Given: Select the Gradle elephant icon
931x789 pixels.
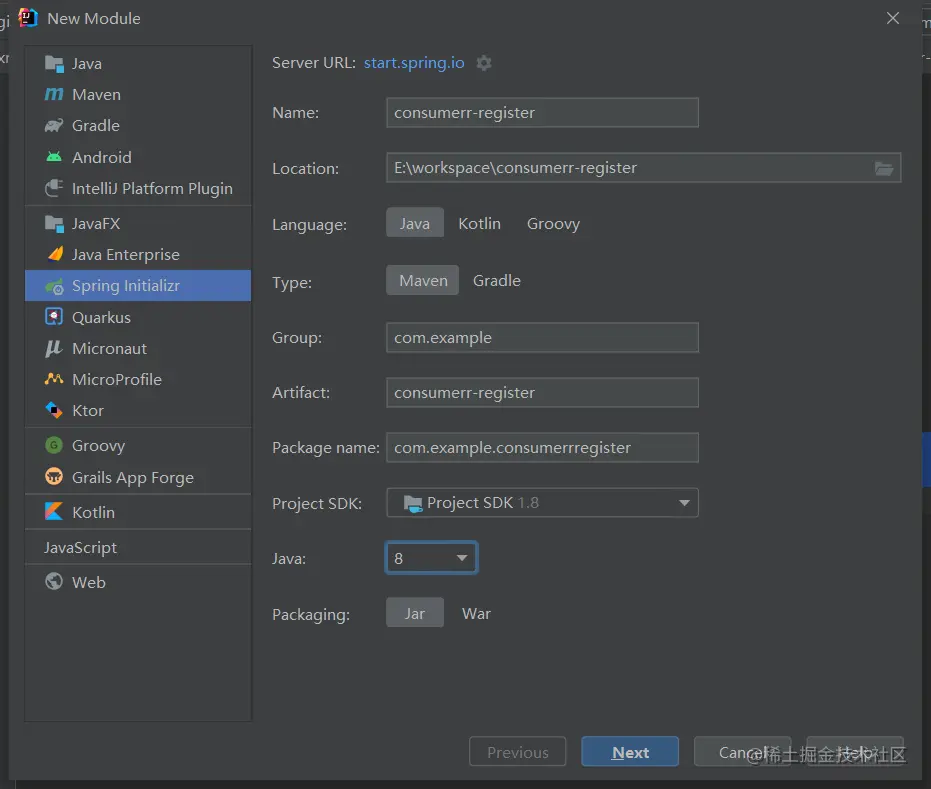Looking at the screenshot, I should (54, 126).
